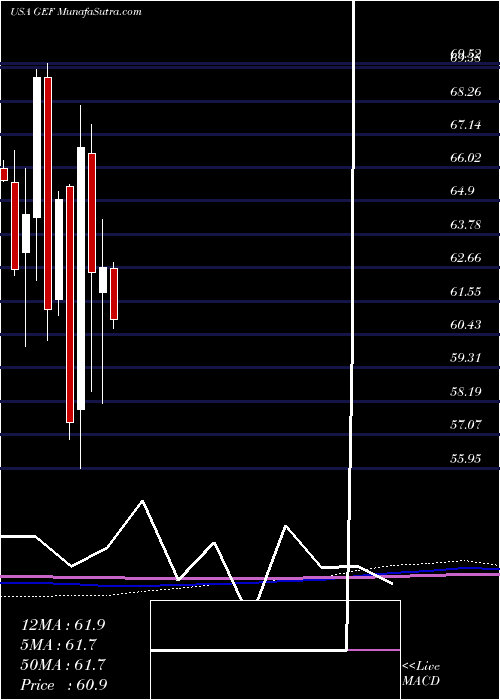Click the 12MA : 61.9 readout
The image size is (500, 700).
pyautogui.click(x=63, y=625)
